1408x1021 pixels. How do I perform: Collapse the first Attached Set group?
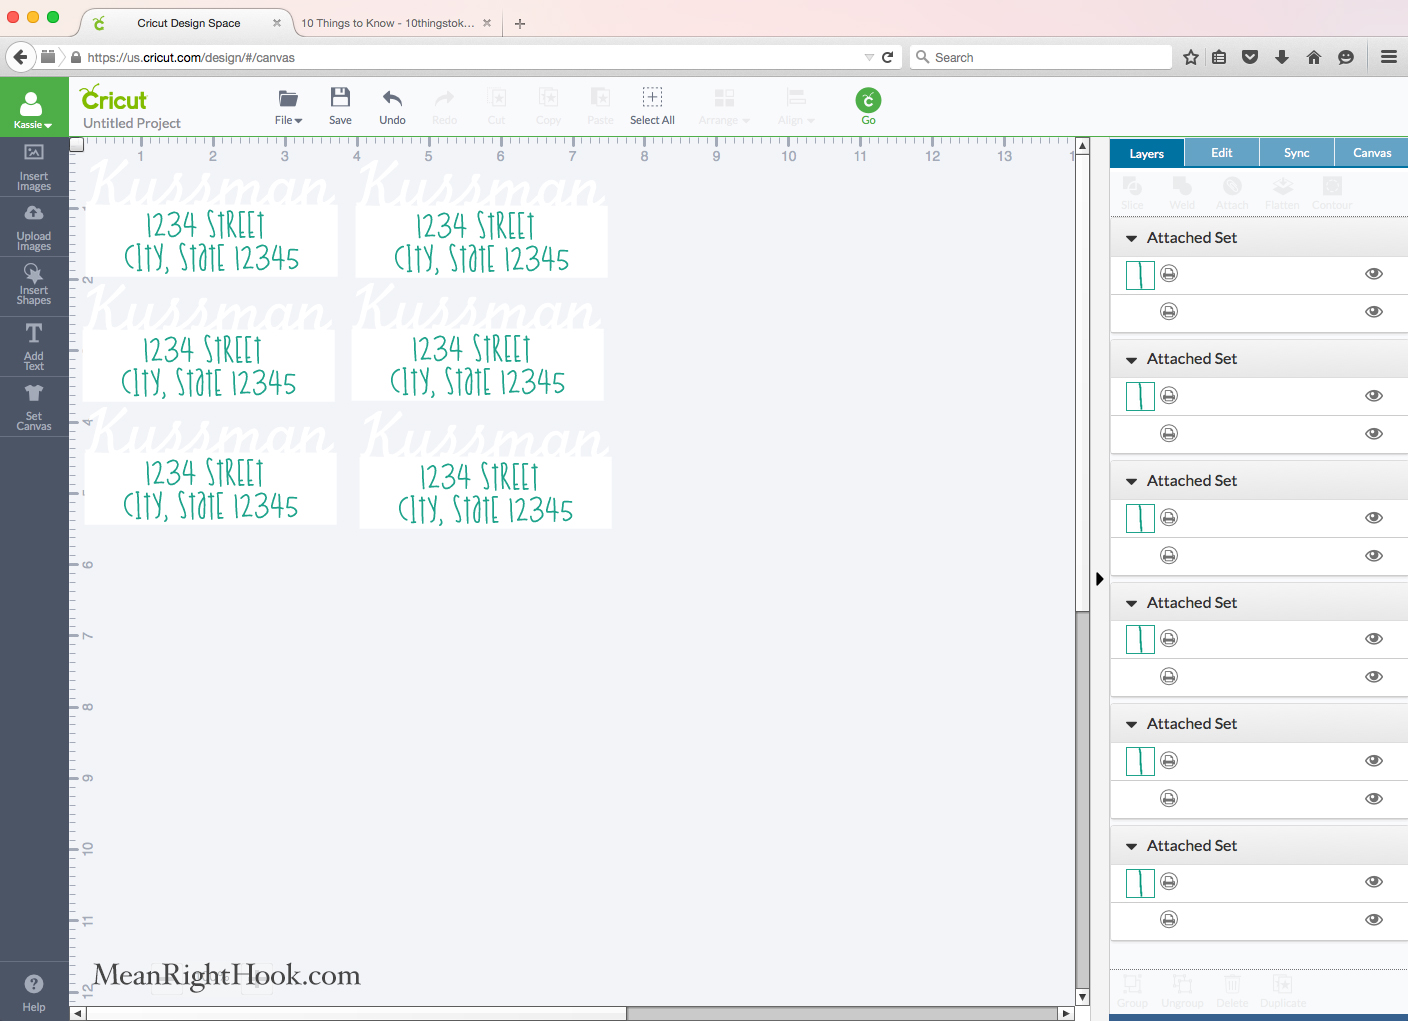[1131, 238]
